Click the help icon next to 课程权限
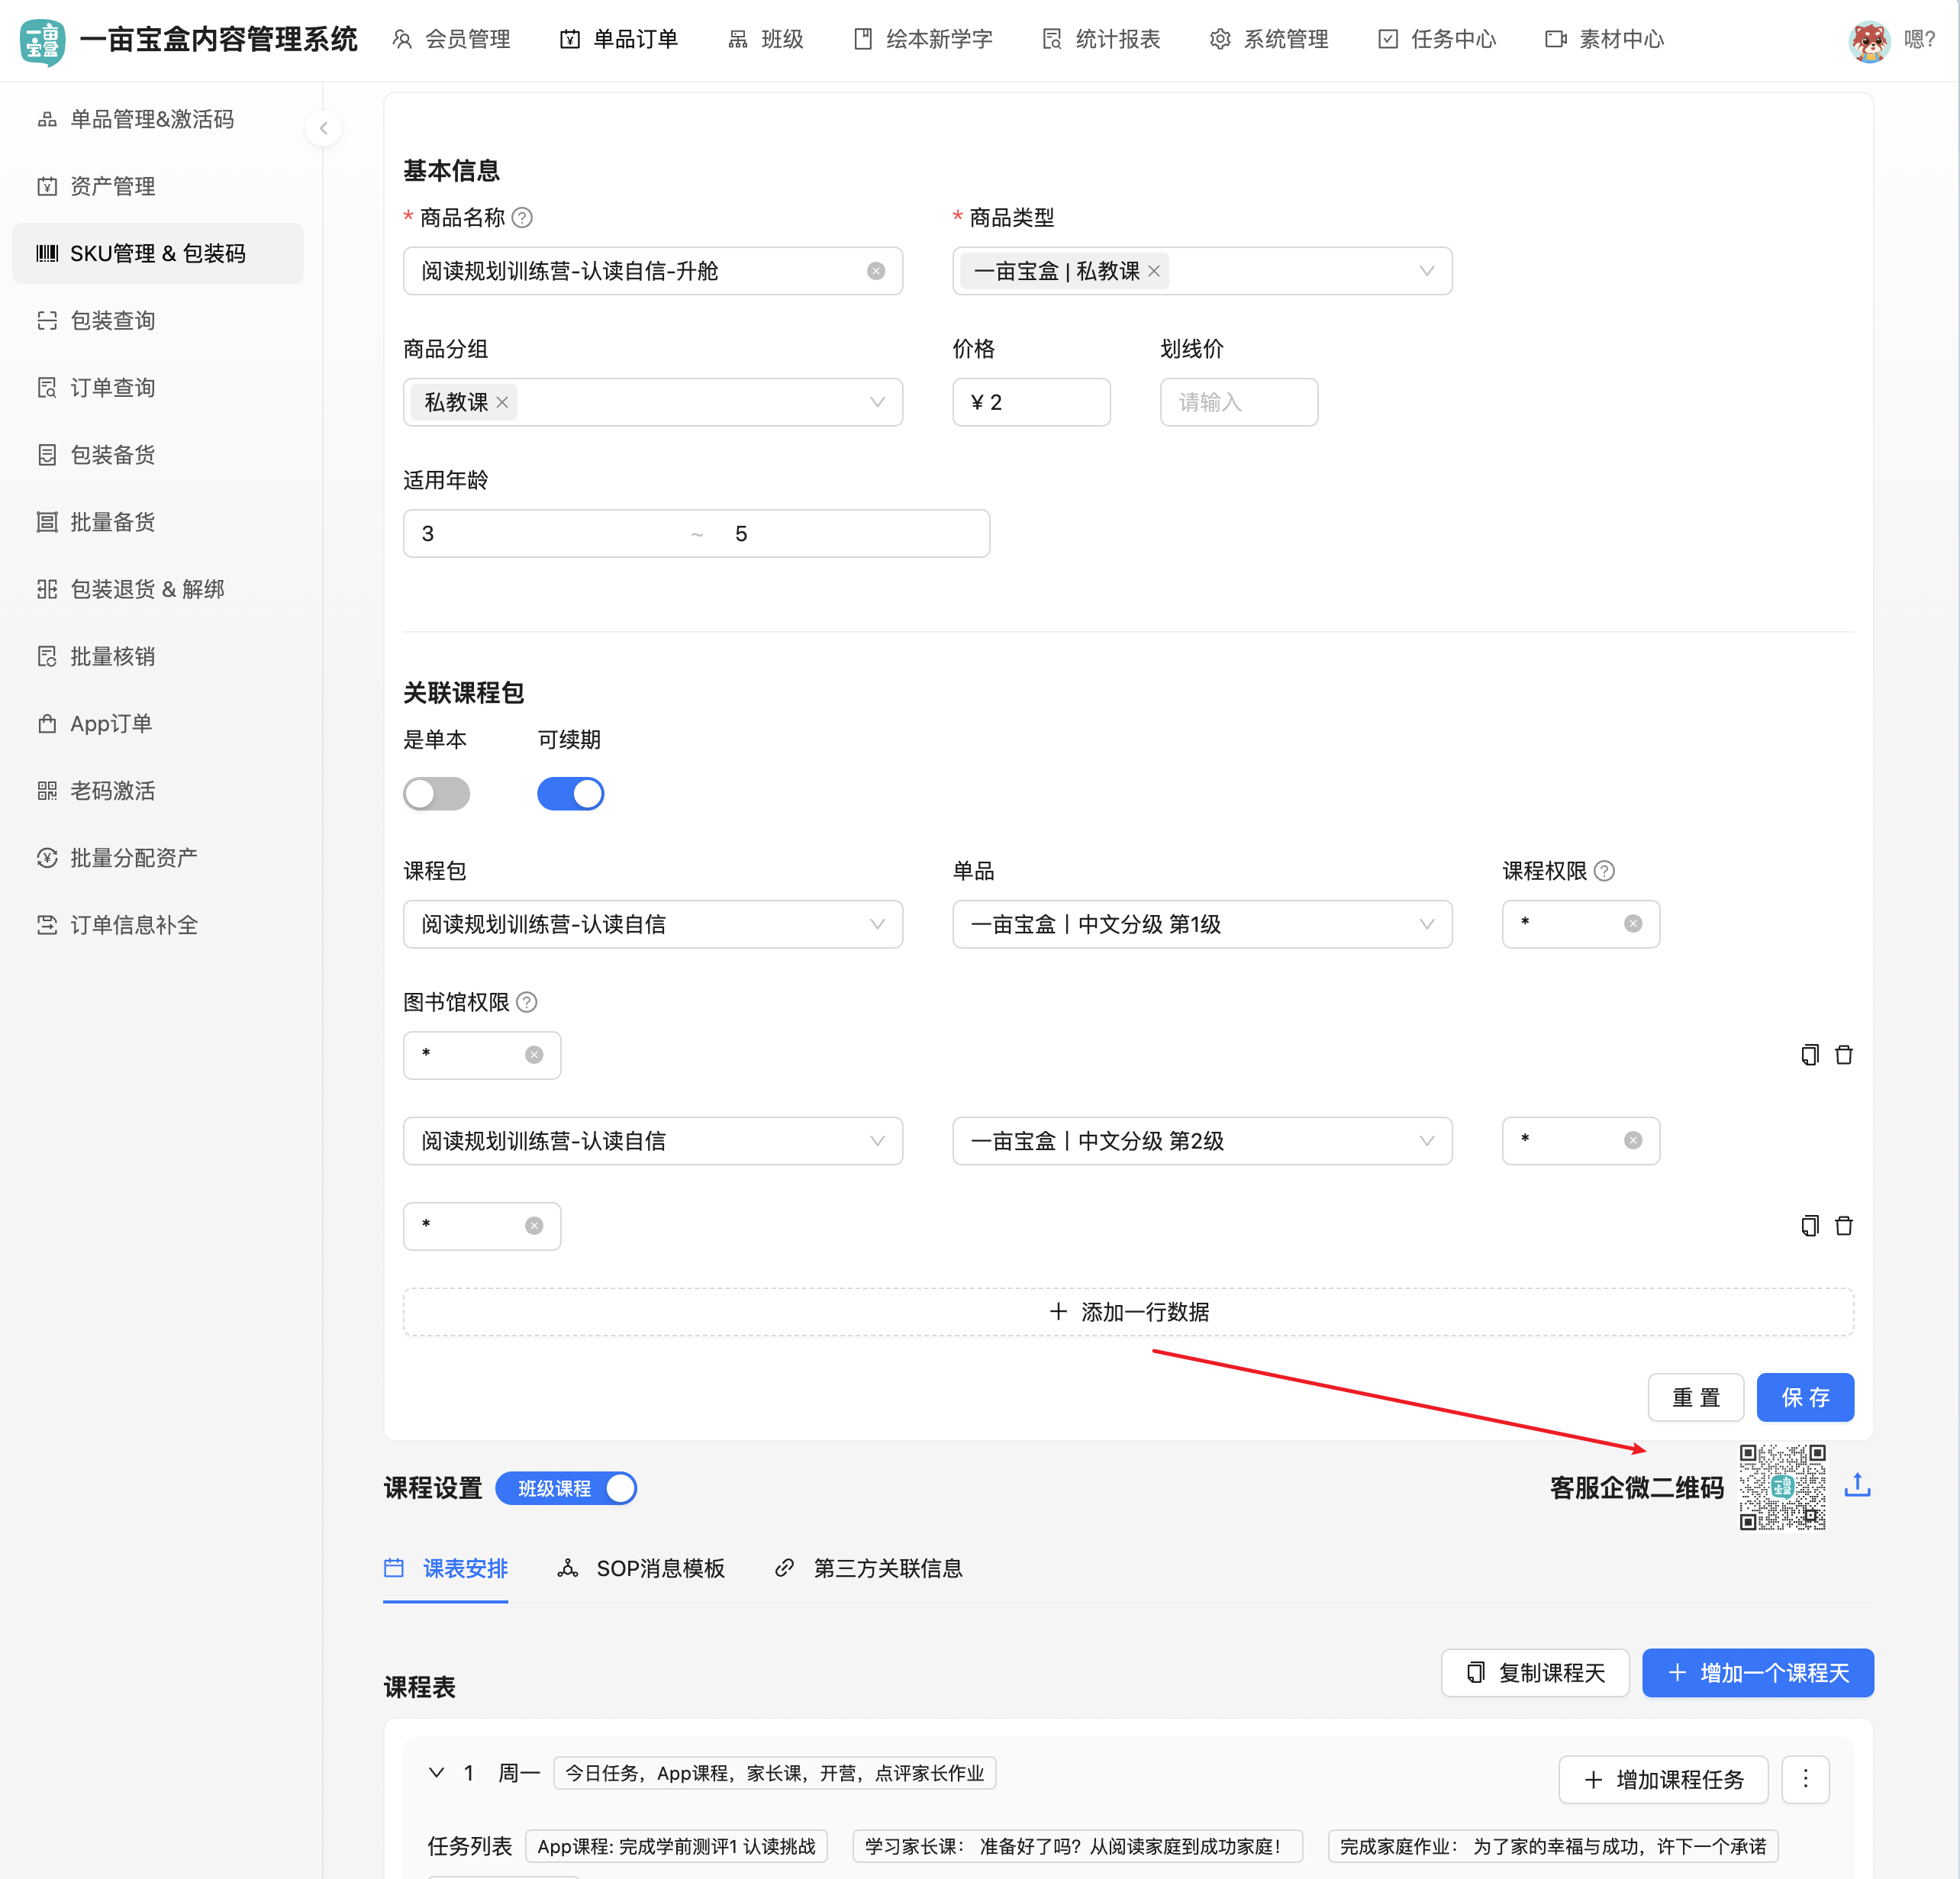This screenshot has width=1960, height=1879. (x=1606, y=871)
